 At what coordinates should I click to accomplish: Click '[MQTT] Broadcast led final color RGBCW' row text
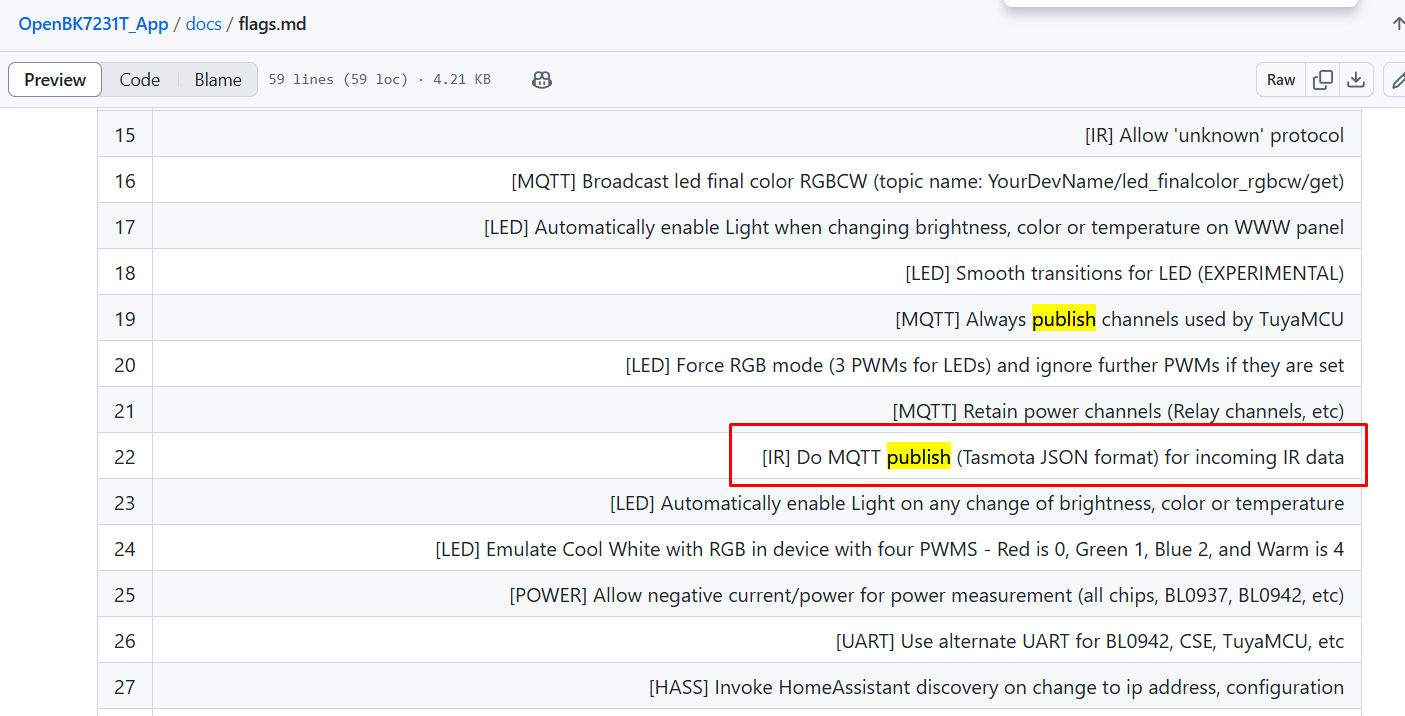click(927, 181)
